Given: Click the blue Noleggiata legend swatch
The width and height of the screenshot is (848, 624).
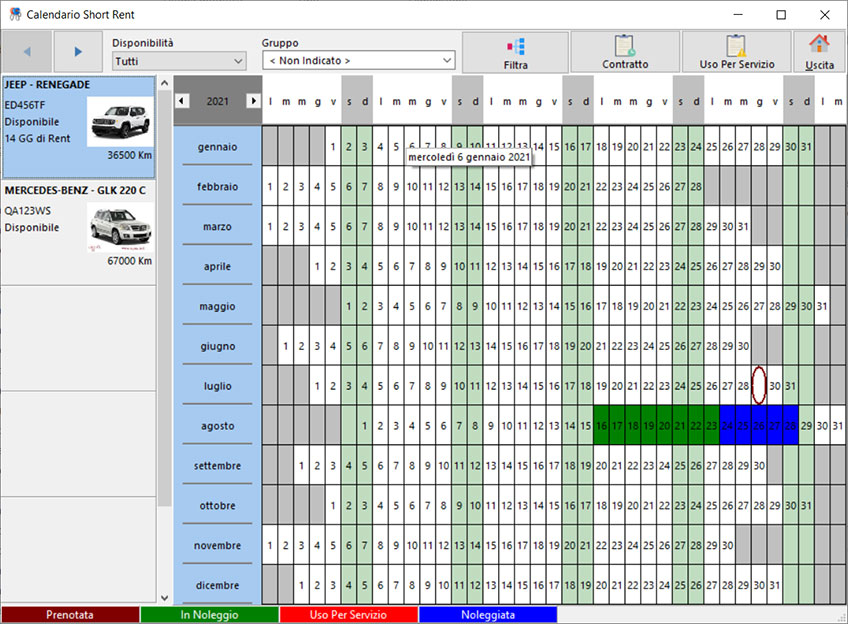Looking at the screenshot, I should [x=487, y=615].
